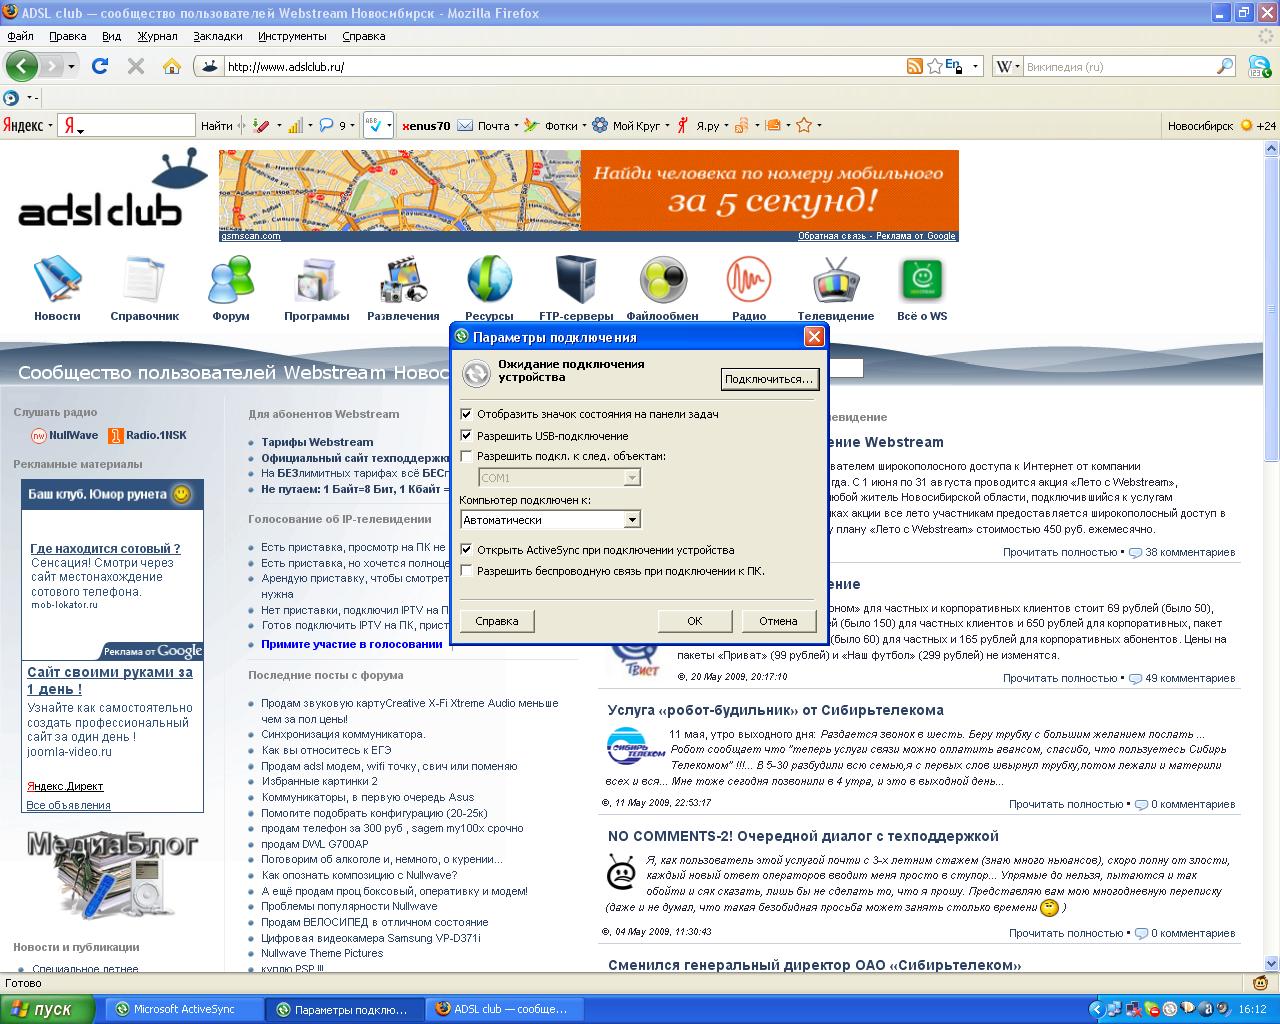Image resolution: width=1280 pixels, height=1024 pixels.
Task: Open the Телевидение TV icon
Action: click(x=836, y=280)
